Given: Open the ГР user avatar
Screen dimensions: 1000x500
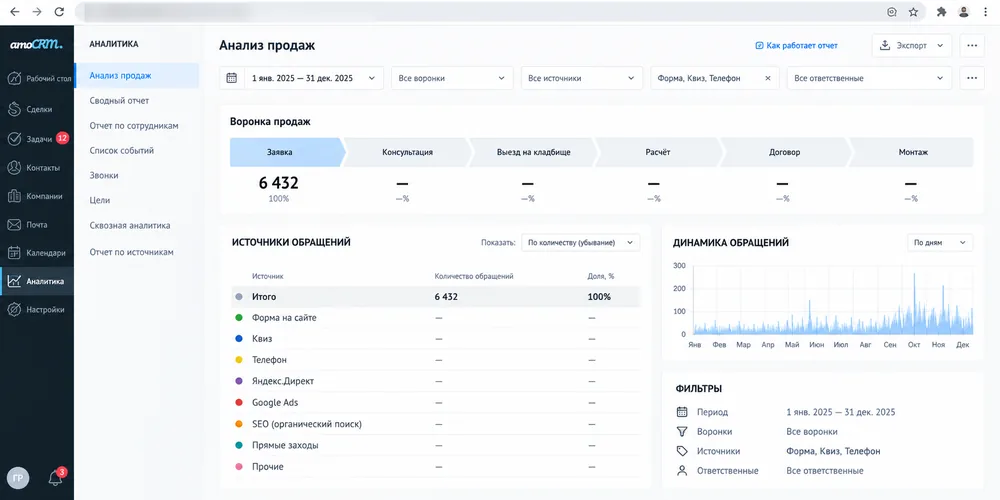Looking at the screenshot, I should coord(18,478).
